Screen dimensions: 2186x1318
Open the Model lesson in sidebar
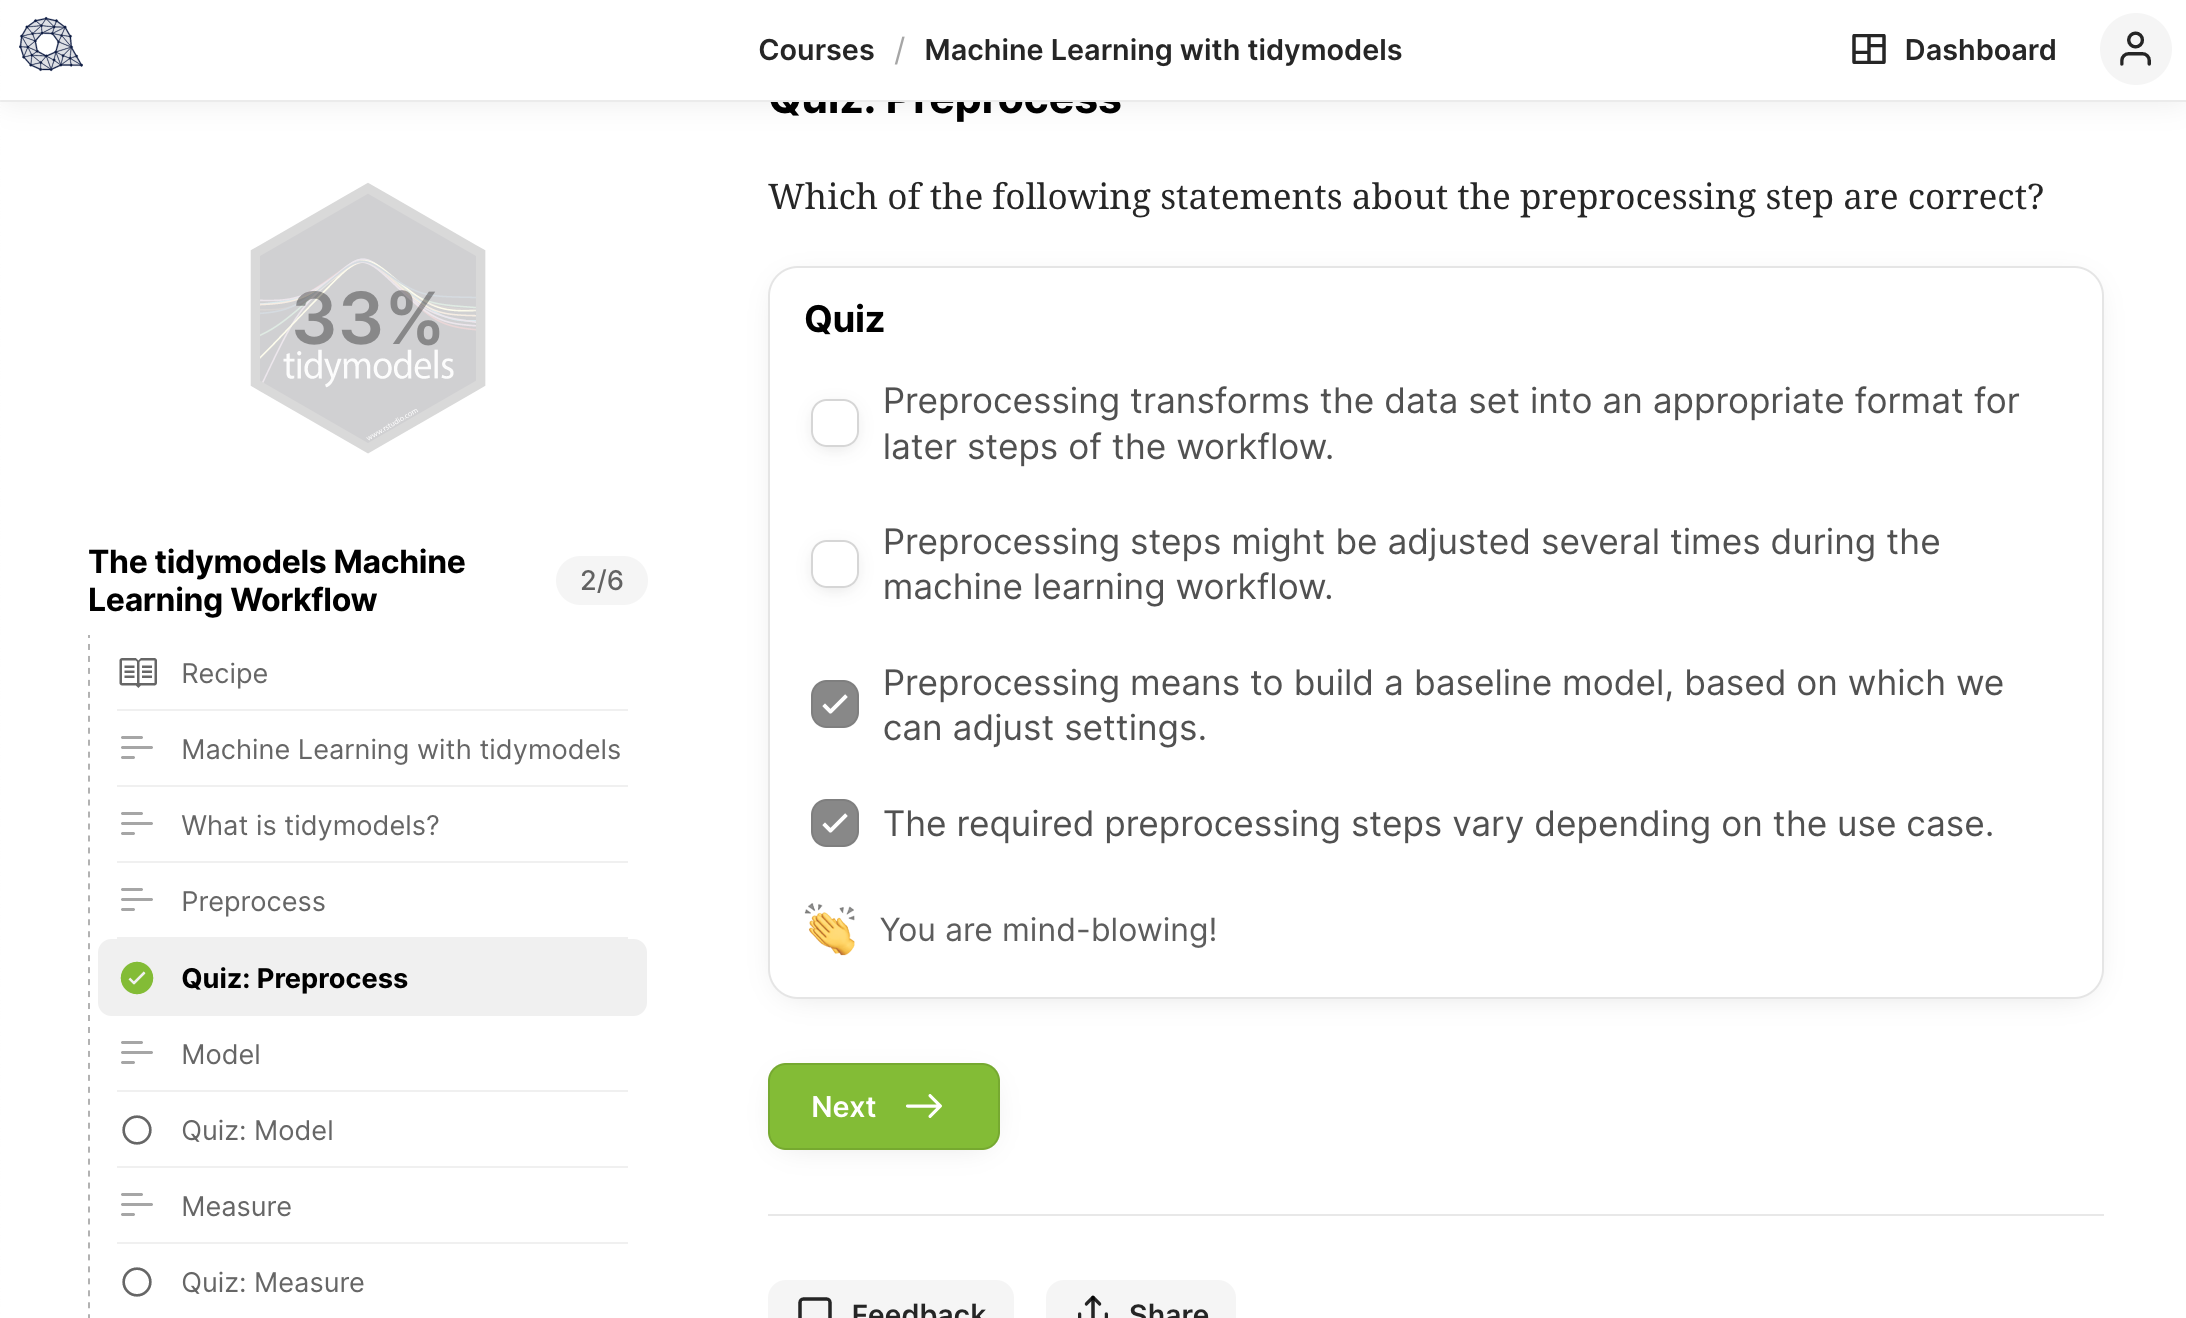coord(372,1054)
